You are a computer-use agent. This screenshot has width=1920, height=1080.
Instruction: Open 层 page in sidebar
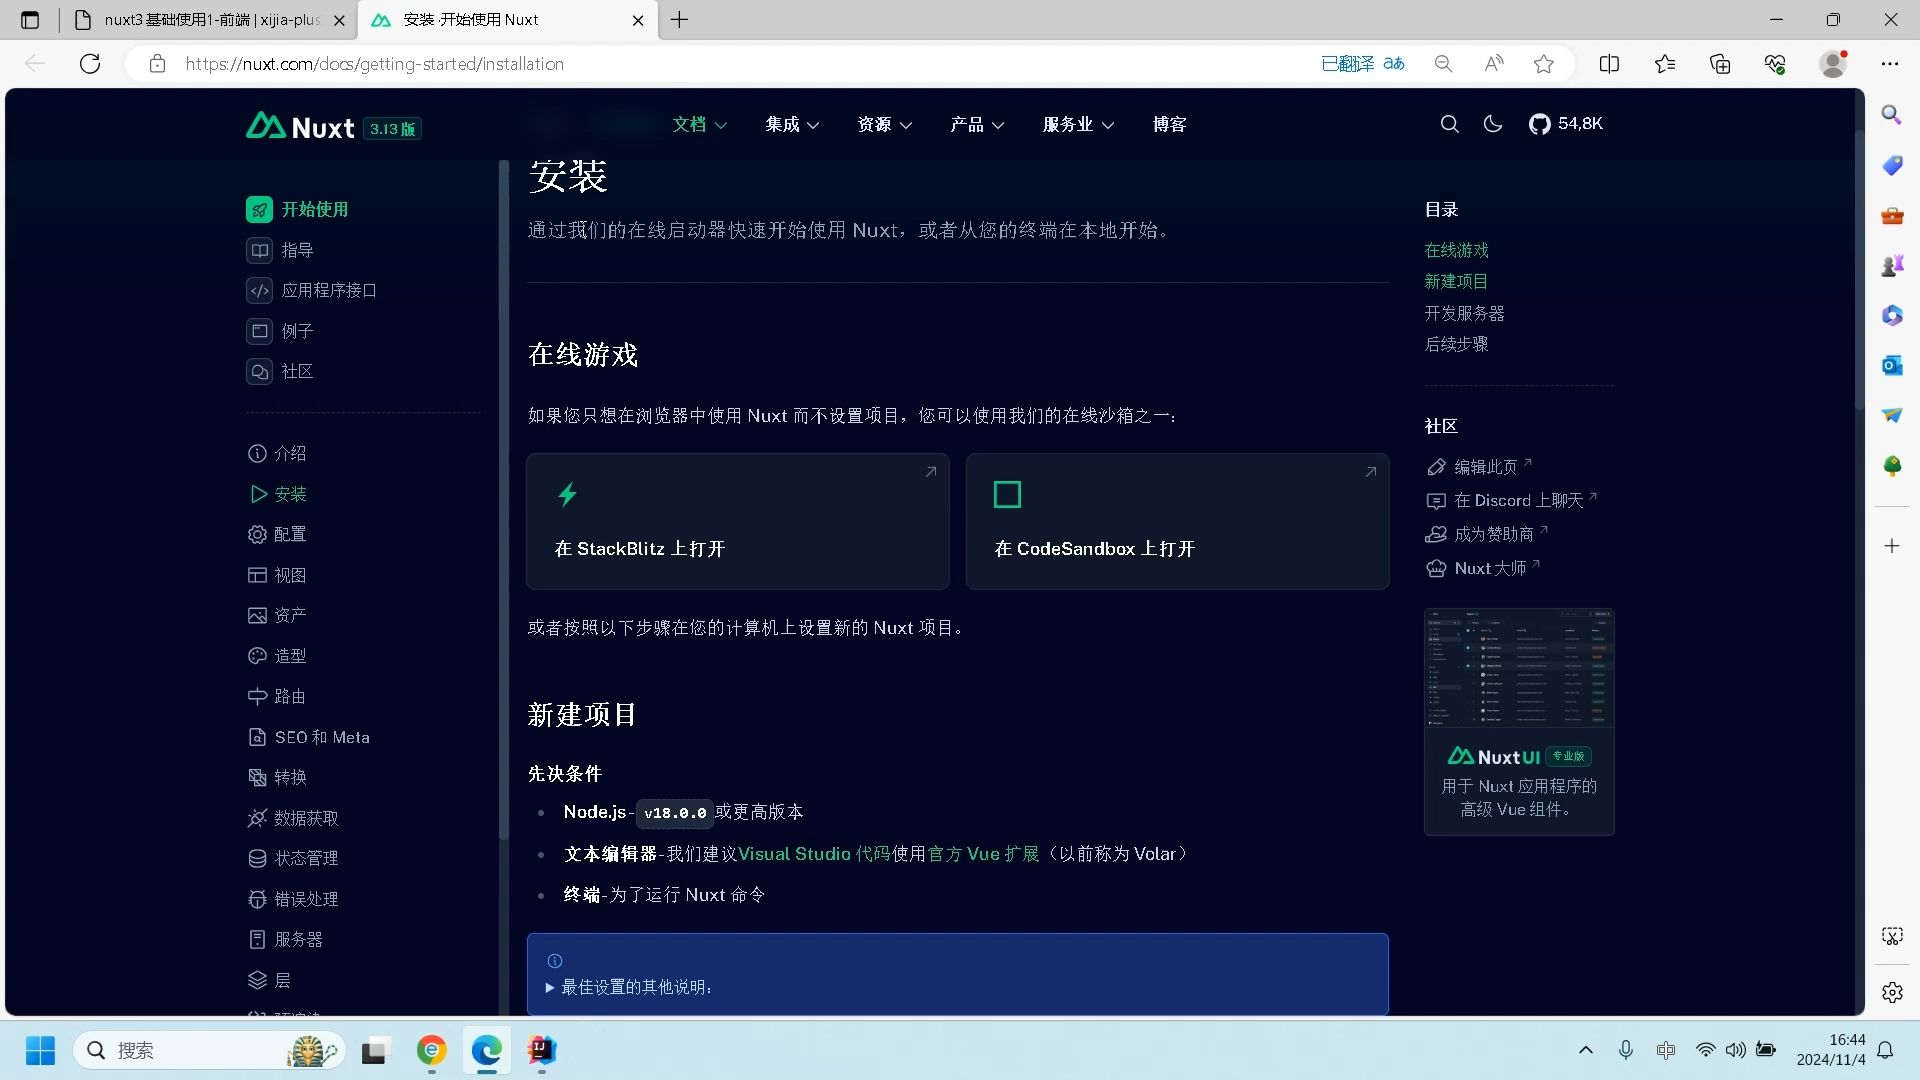[269, 980]
